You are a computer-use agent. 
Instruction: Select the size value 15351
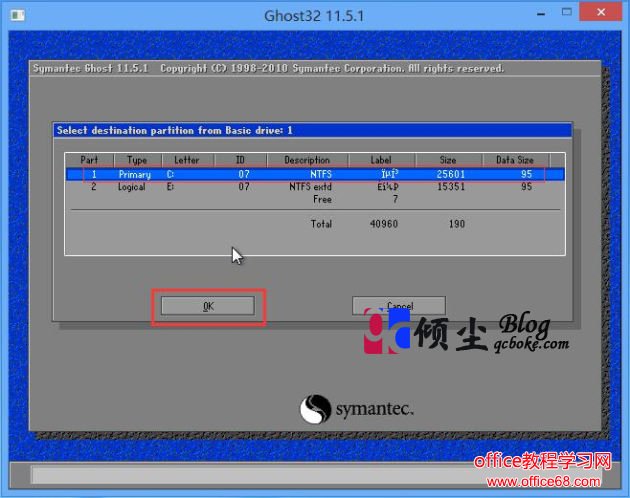click(451, 187)
